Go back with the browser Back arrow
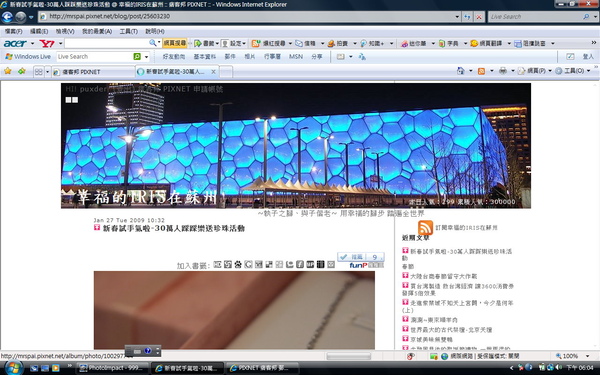This screenshot has height=375, width=600. [x=7, y=17]
